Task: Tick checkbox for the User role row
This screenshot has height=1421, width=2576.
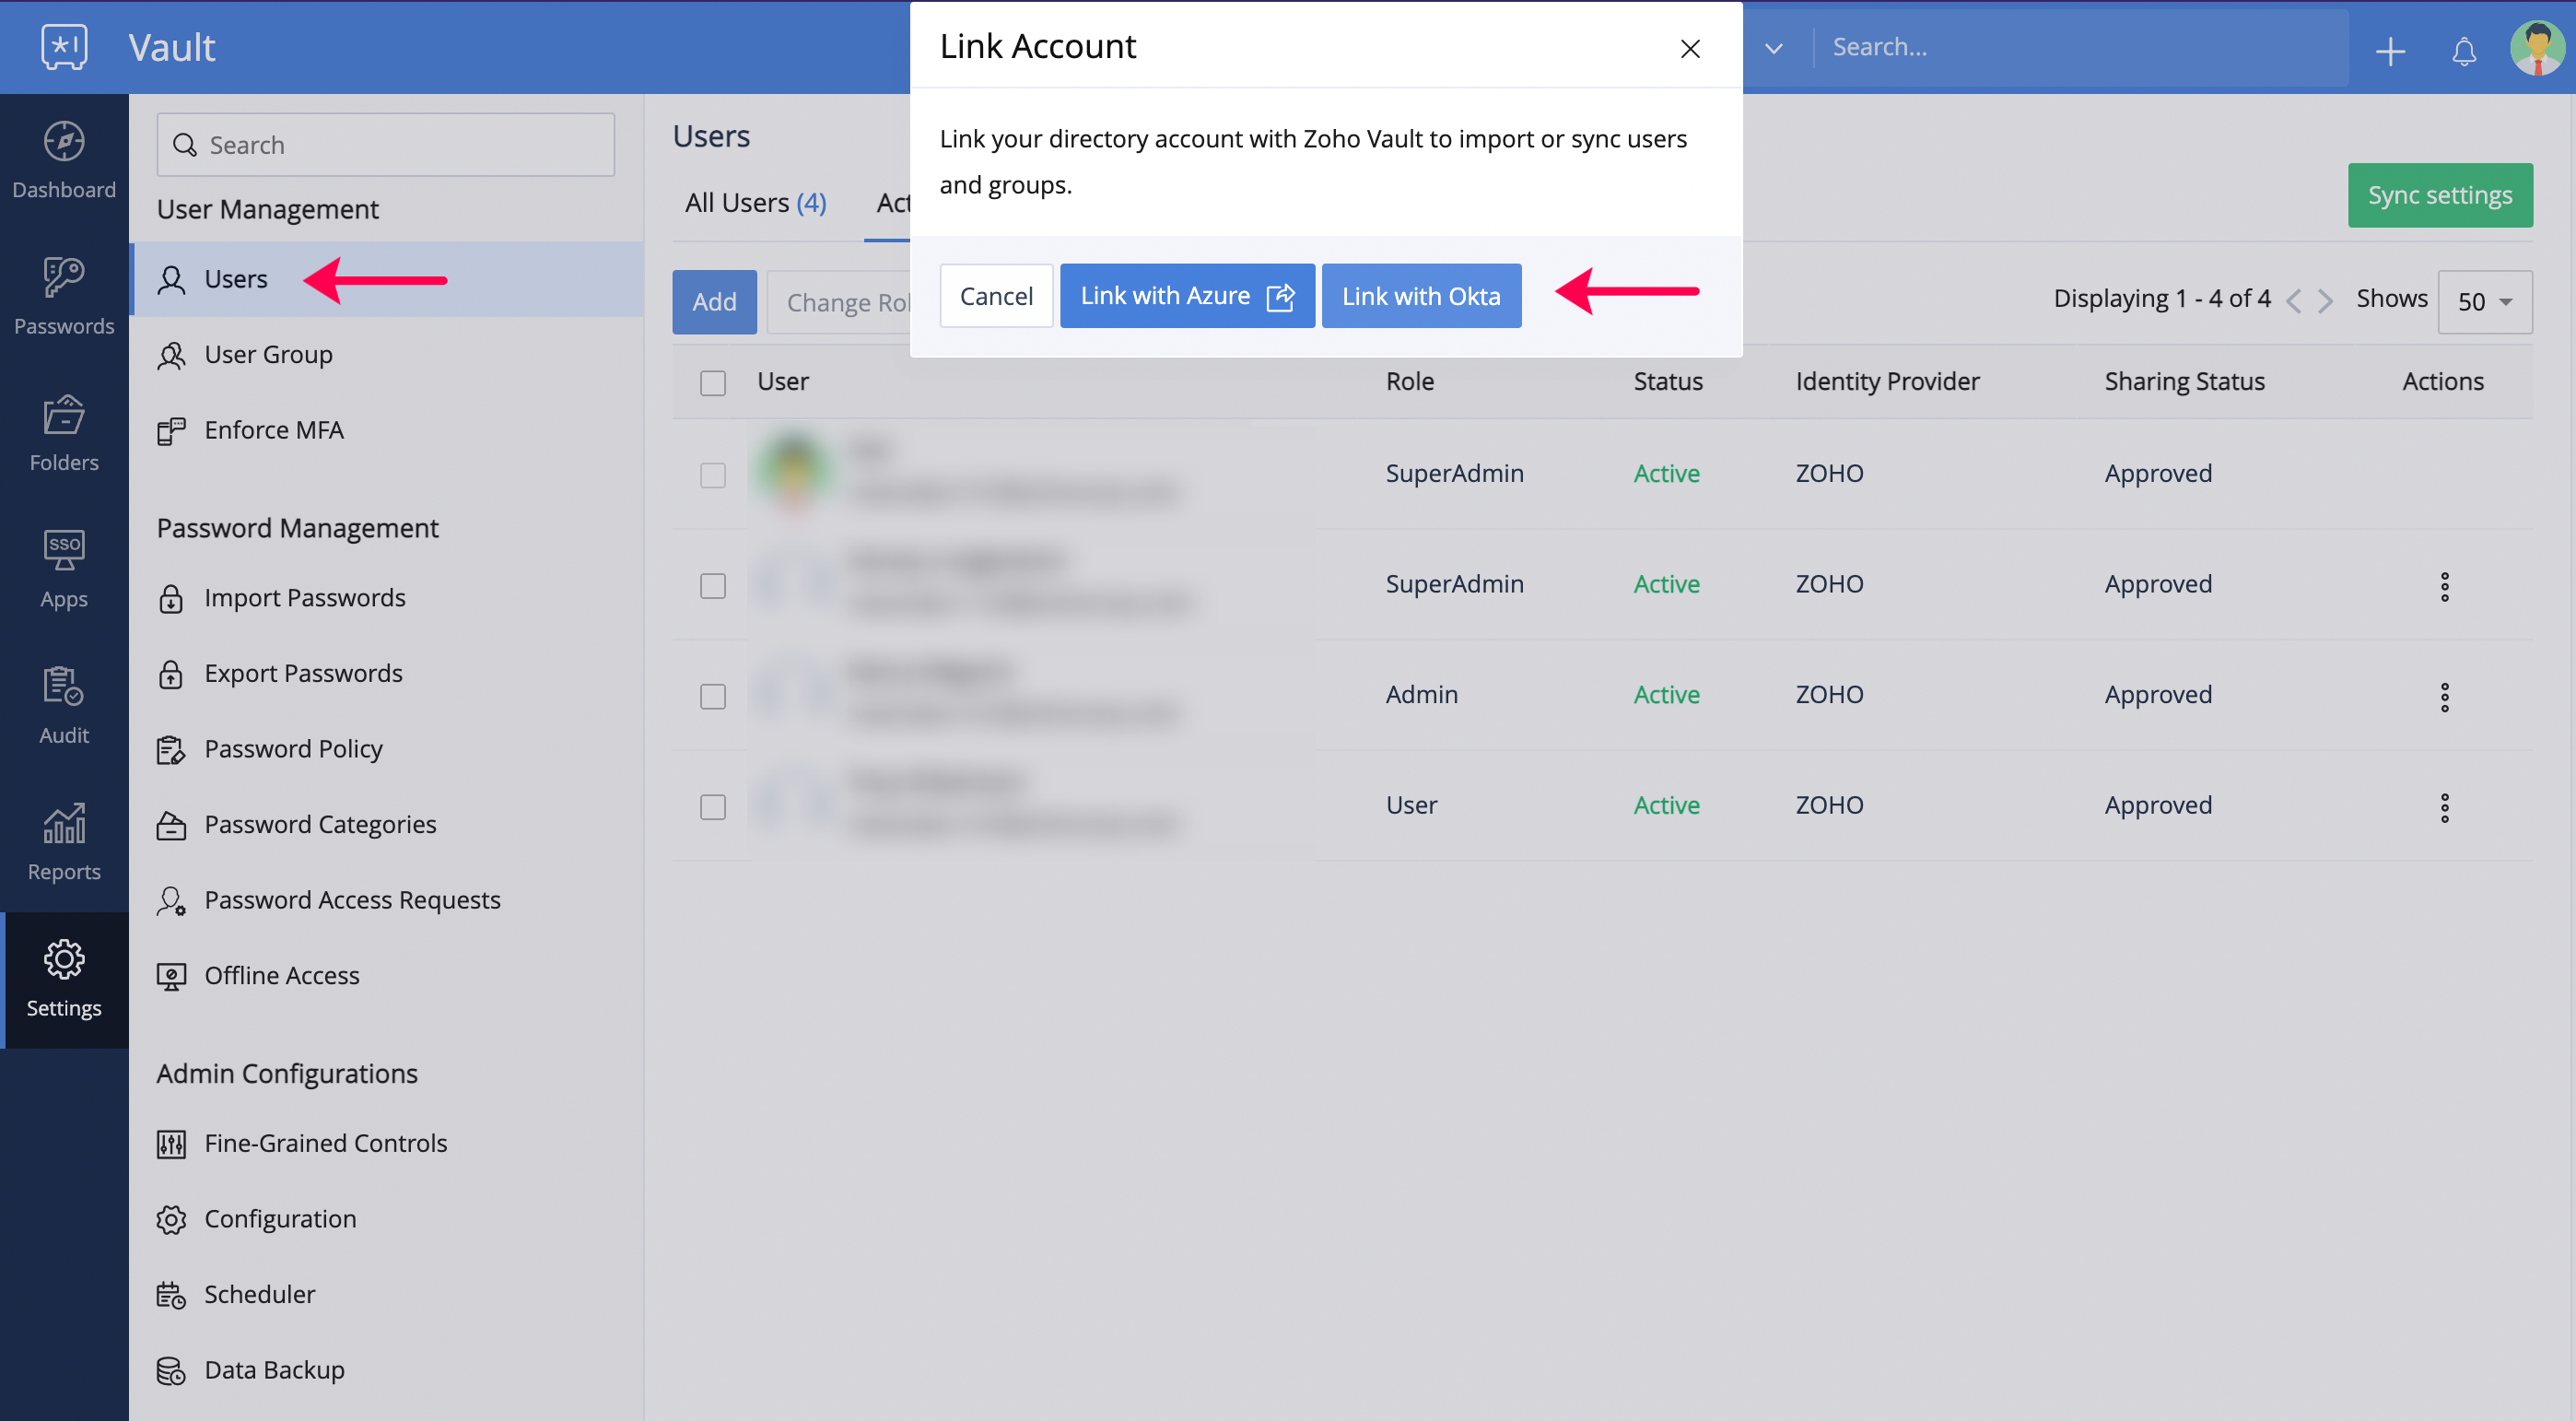Action: click(x=713, y=806)
